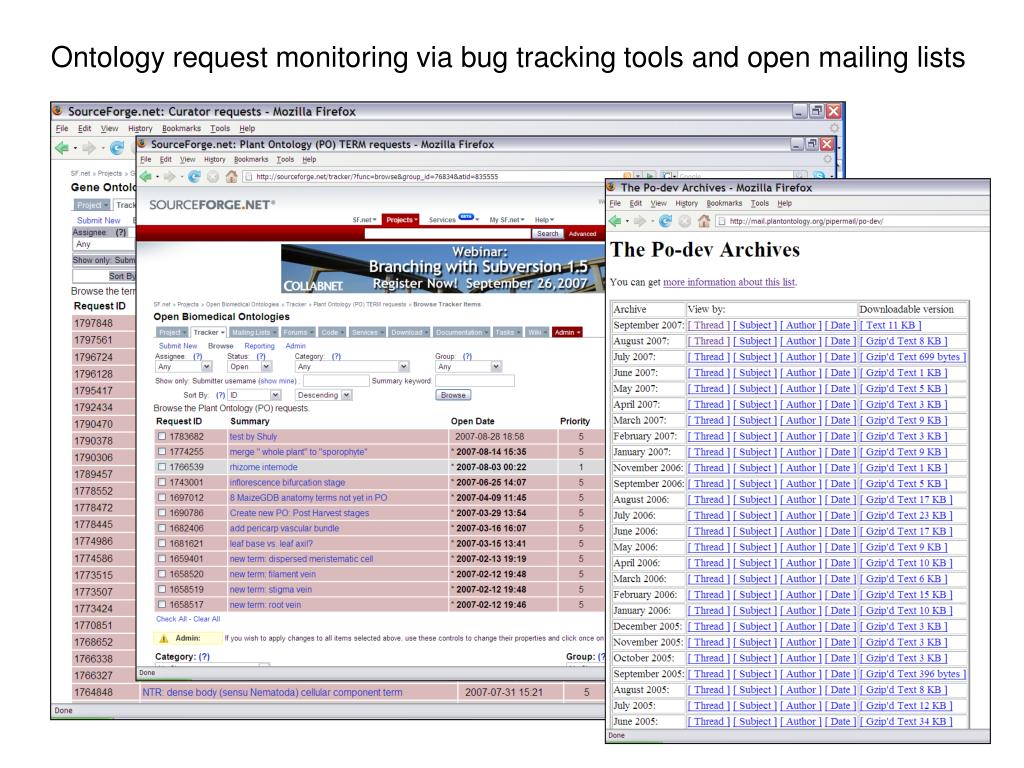Click page icon in Po-dev address bar
Image resolution: width=1024 pixels, height=768 pixels.
pos(722,221)
